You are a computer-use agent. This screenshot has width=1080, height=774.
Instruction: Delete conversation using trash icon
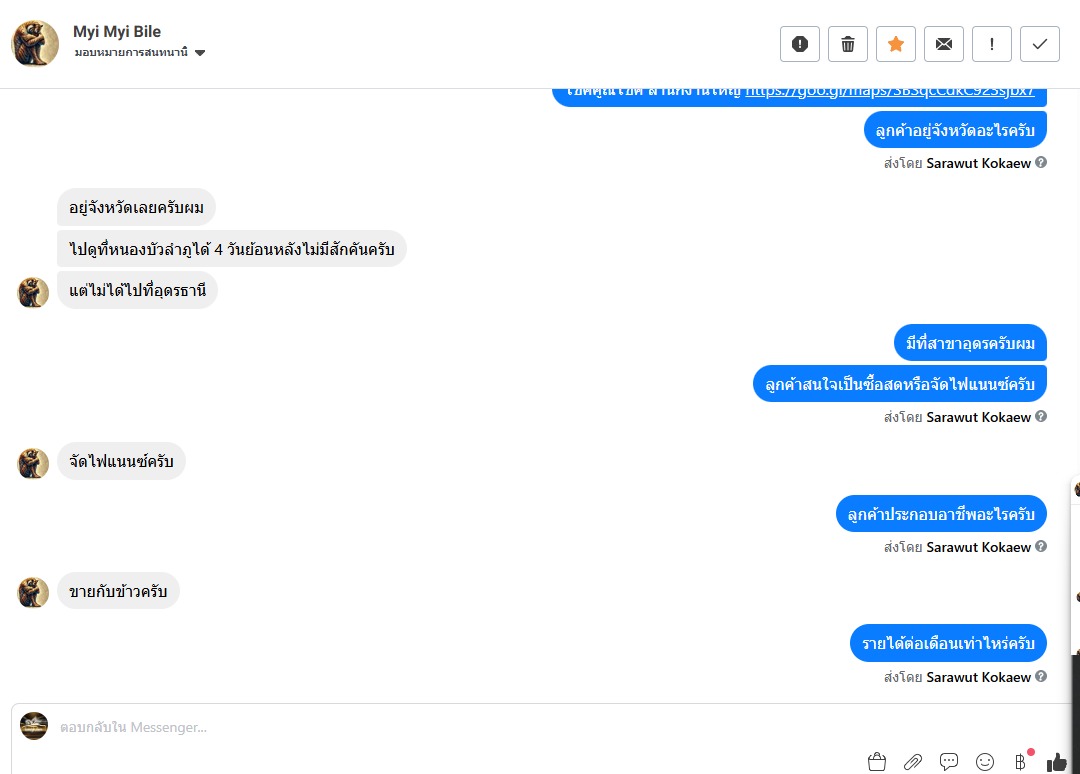coord(848,44)
